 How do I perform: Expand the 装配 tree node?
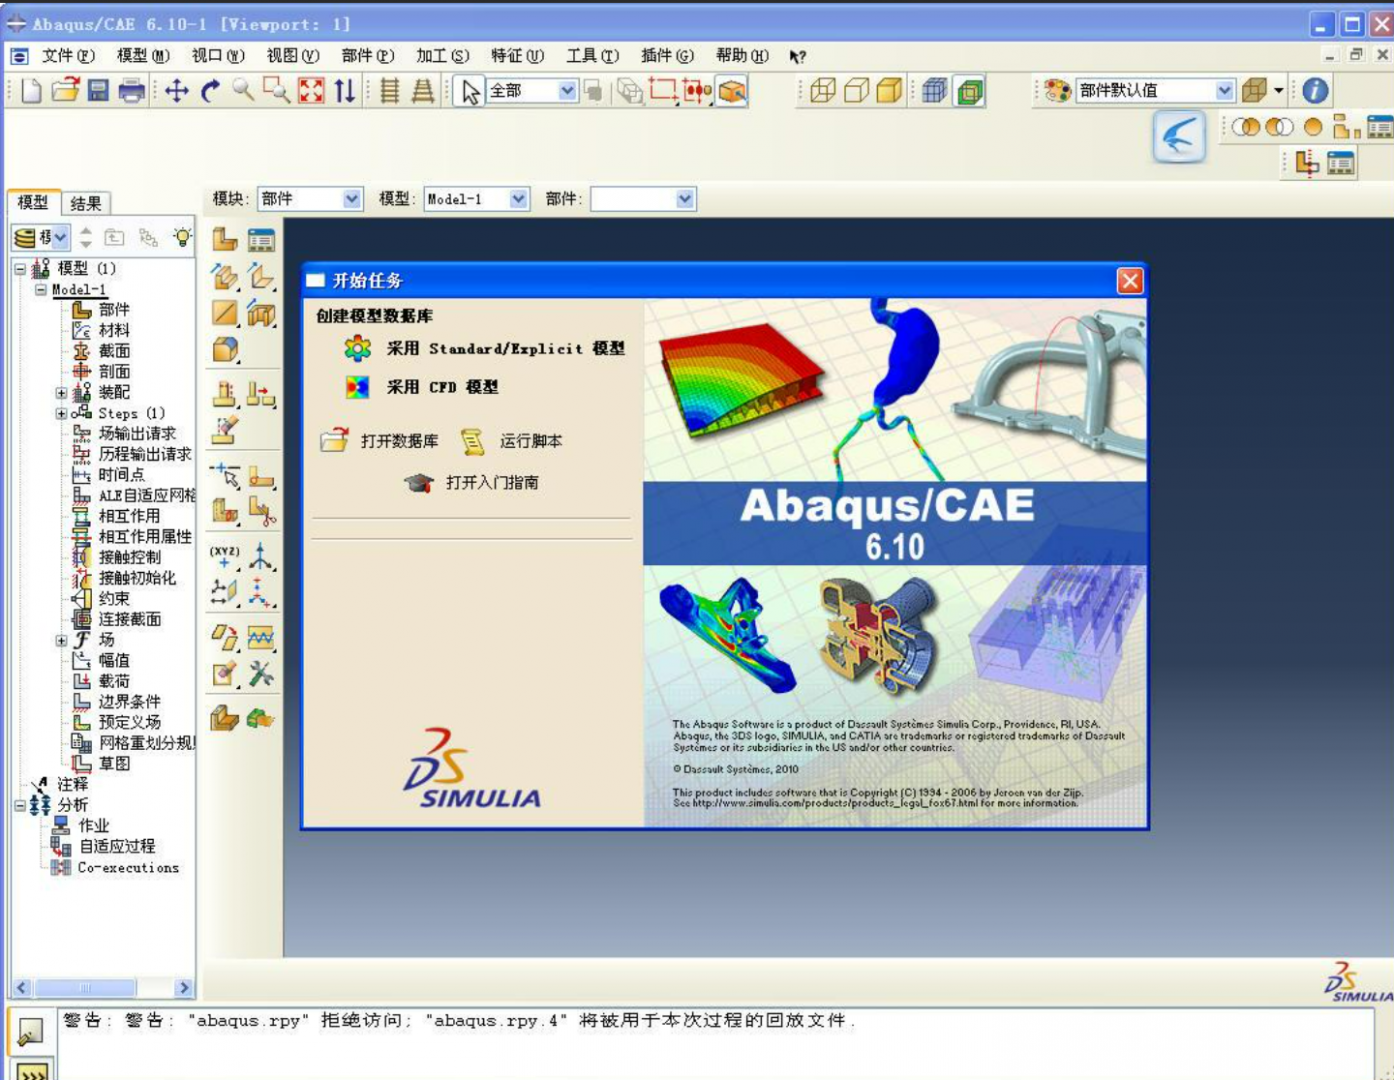[x=61, y=393]
